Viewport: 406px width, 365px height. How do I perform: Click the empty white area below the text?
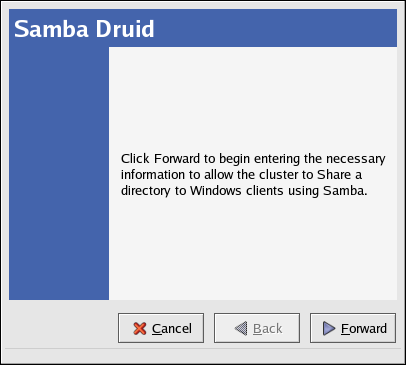click(x=253, y=248)
